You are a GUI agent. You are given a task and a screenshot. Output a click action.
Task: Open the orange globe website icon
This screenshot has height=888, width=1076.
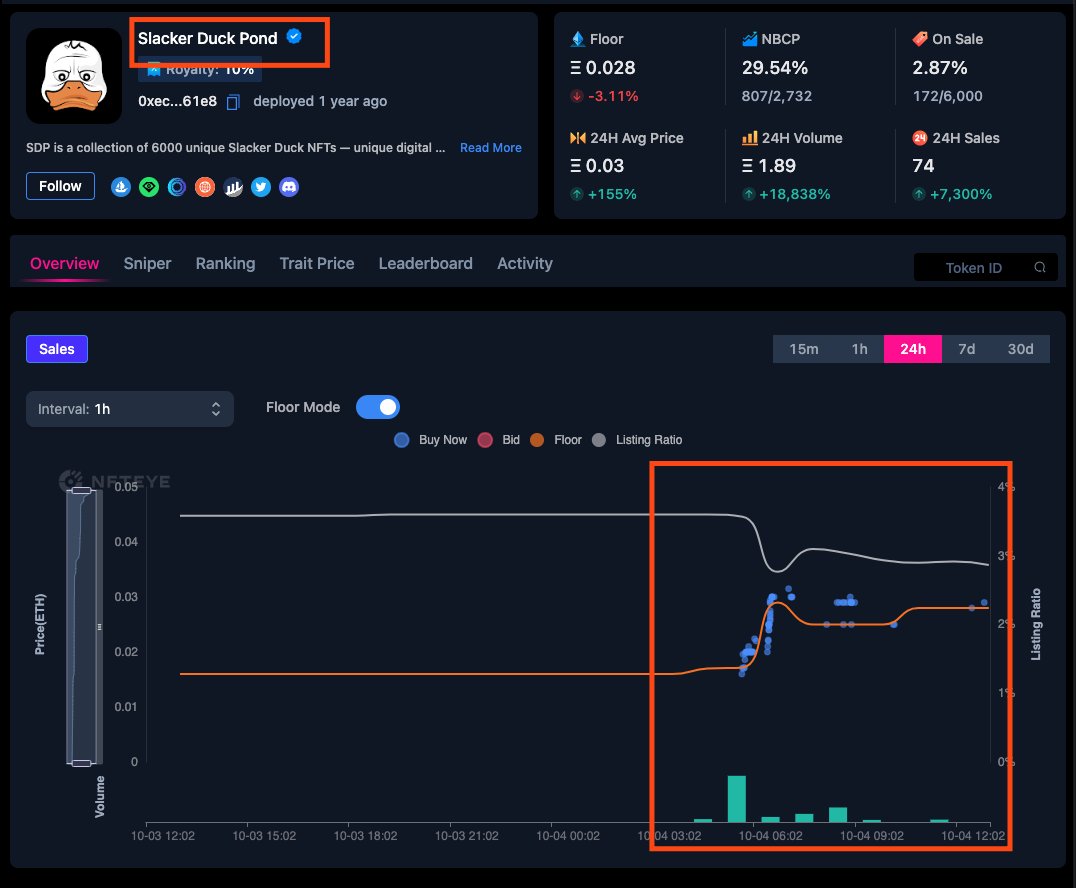coord(205,187)
